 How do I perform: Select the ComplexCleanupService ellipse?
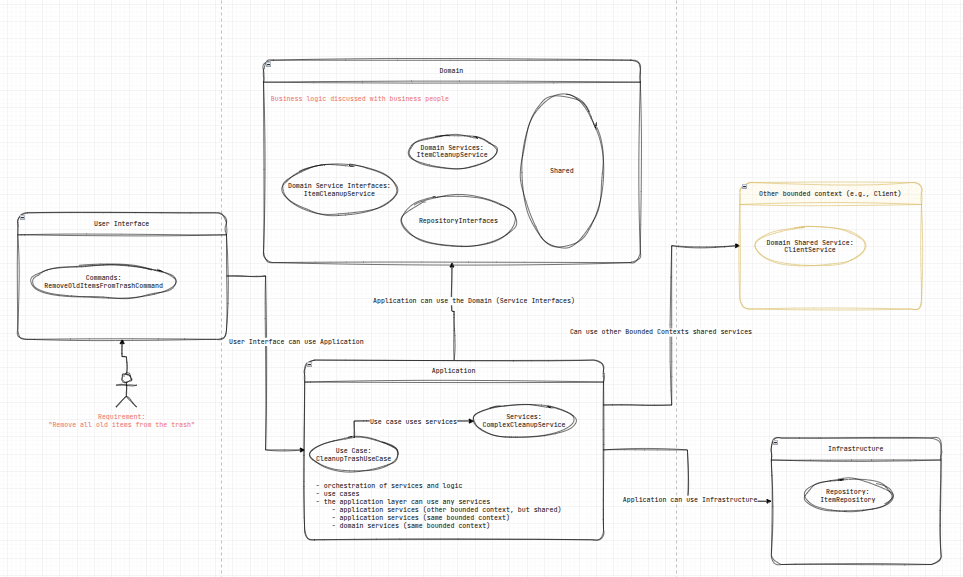coord(524,420)
